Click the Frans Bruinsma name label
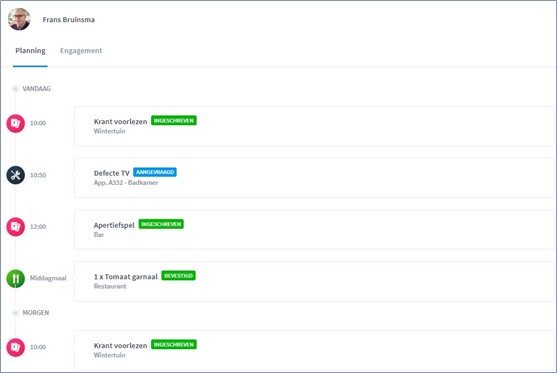 69,20
